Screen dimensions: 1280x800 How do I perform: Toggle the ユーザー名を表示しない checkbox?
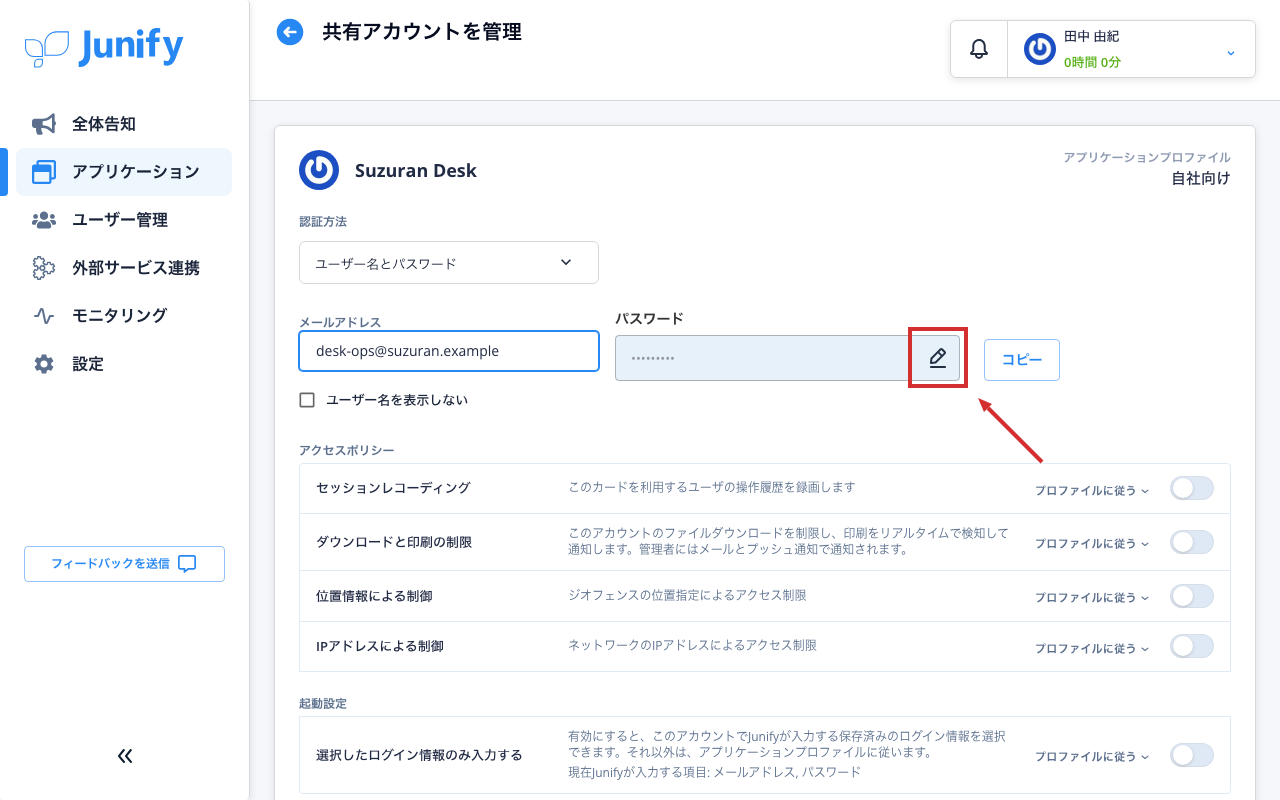tap(307, 400)
